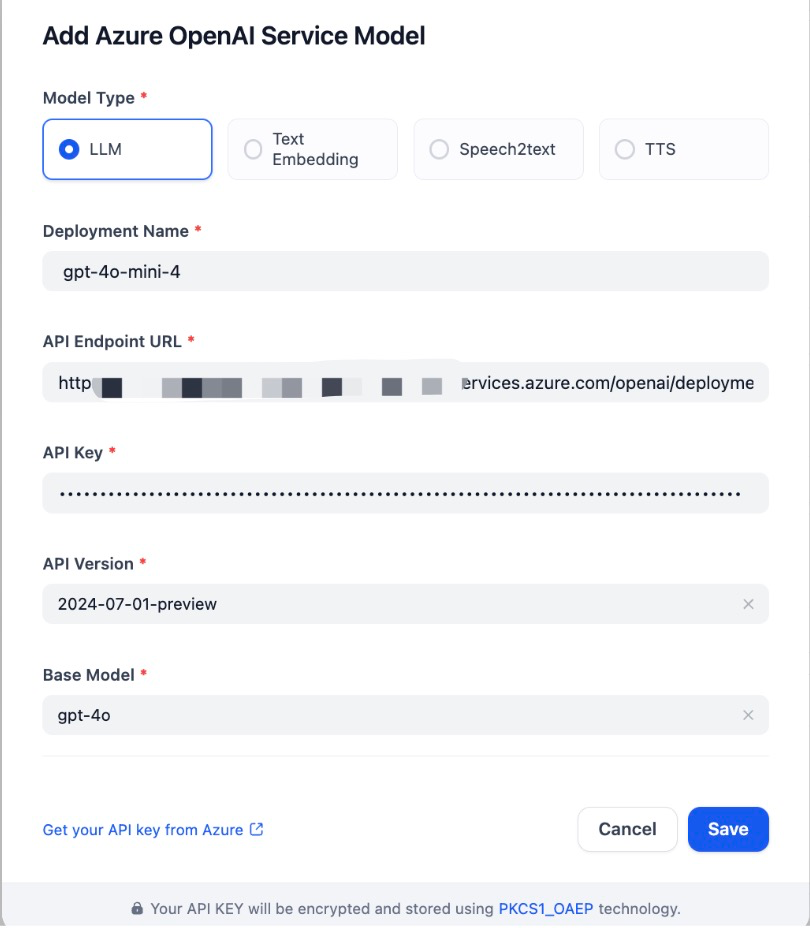Open the Base Model gpt-4o dropdown
810x930 pixels.
pos(406,715)
